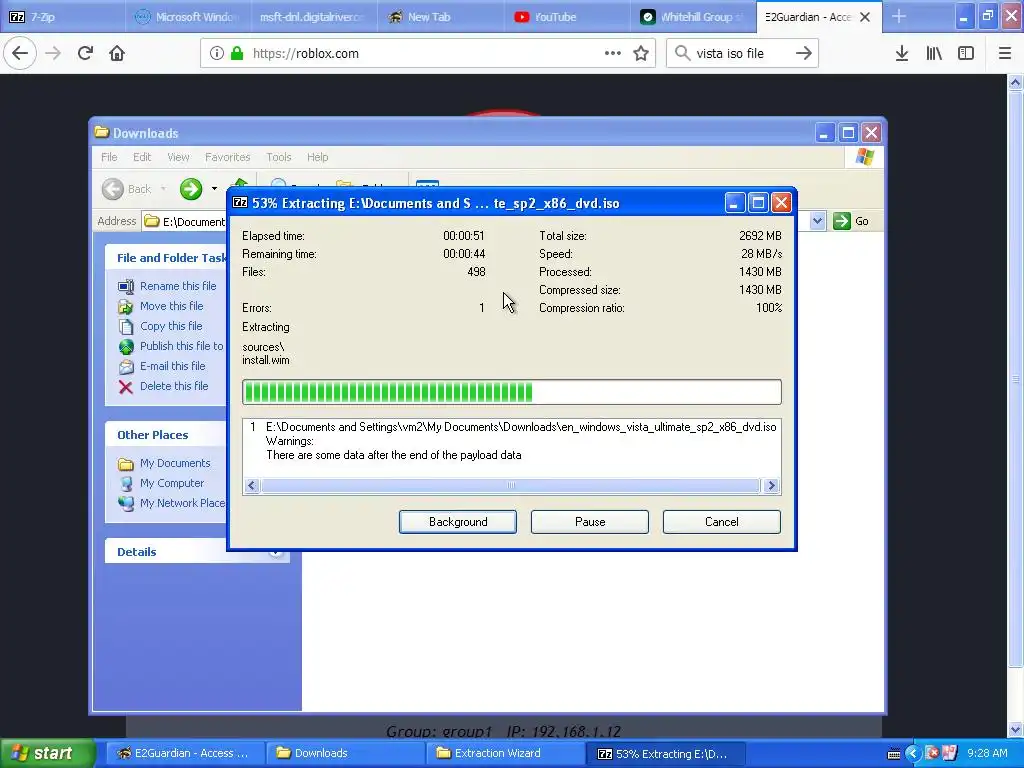Click the green padlock icon in URL bar
This screenshot has width=1024, height=768.
(x=237, y=53)
